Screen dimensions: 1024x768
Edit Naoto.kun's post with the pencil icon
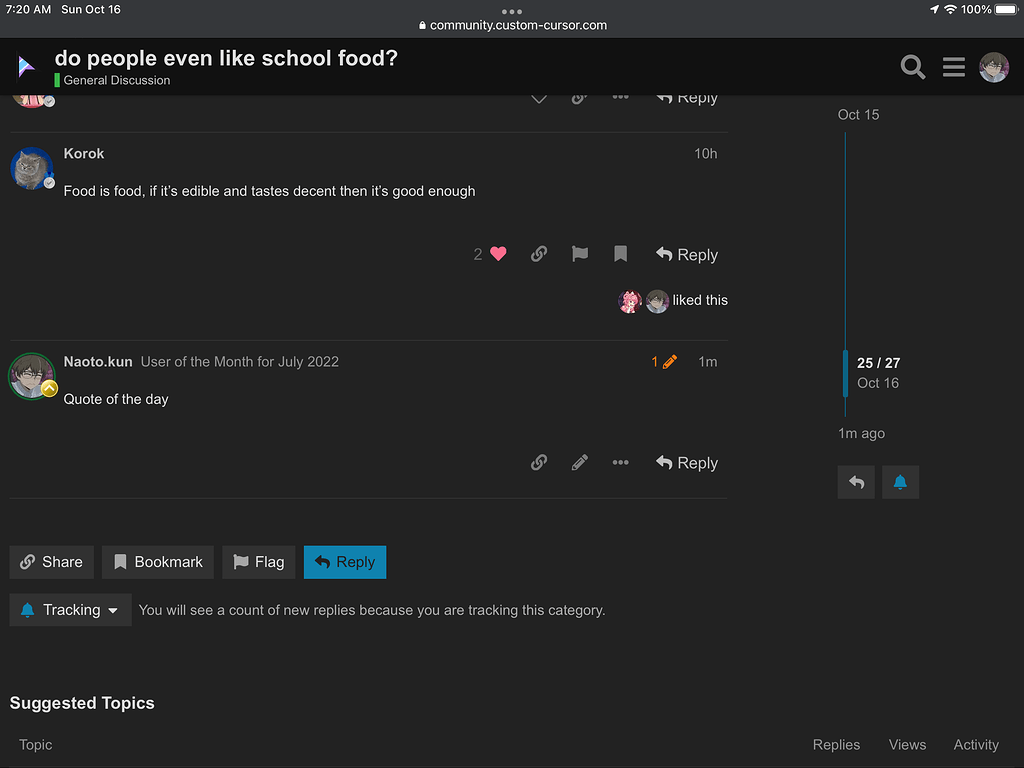[579, 462]
